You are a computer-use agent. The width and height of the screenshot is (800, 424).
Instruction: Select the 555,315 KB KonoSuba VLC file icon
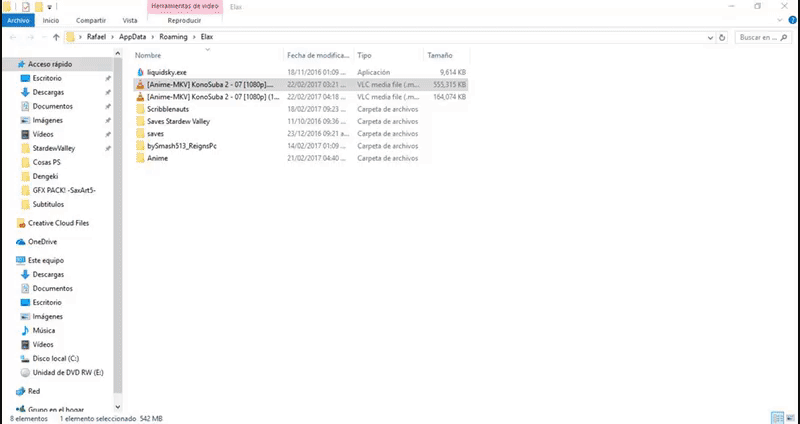point(141,85)
